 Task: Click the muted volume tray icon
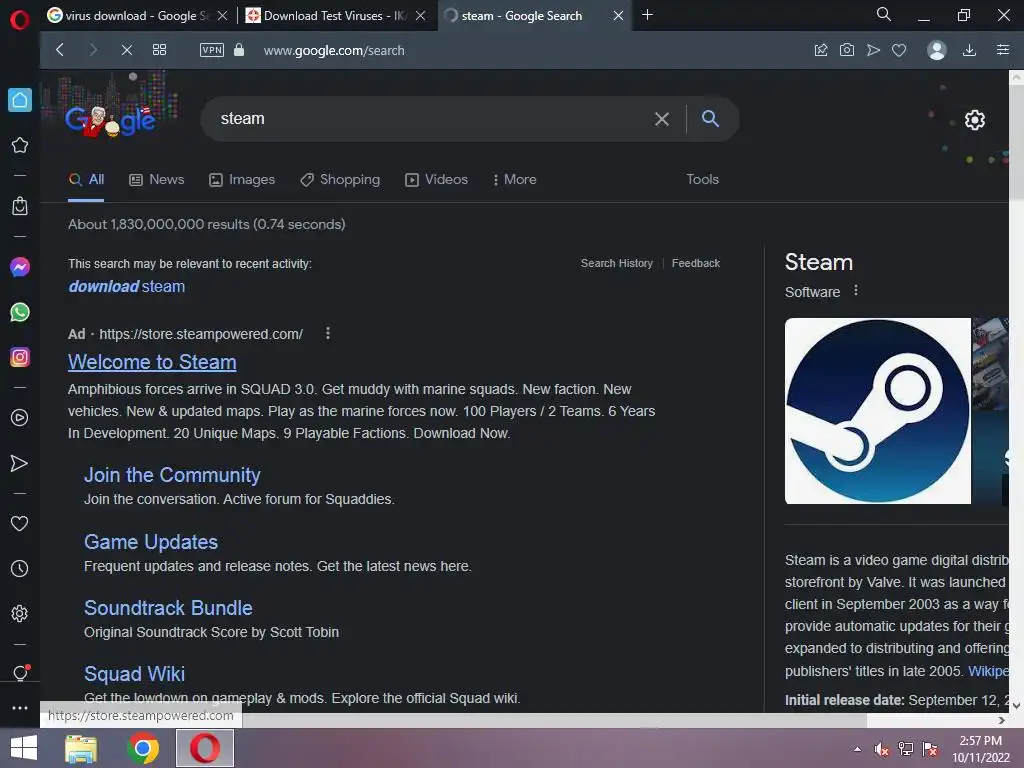[x=882, y=749]
